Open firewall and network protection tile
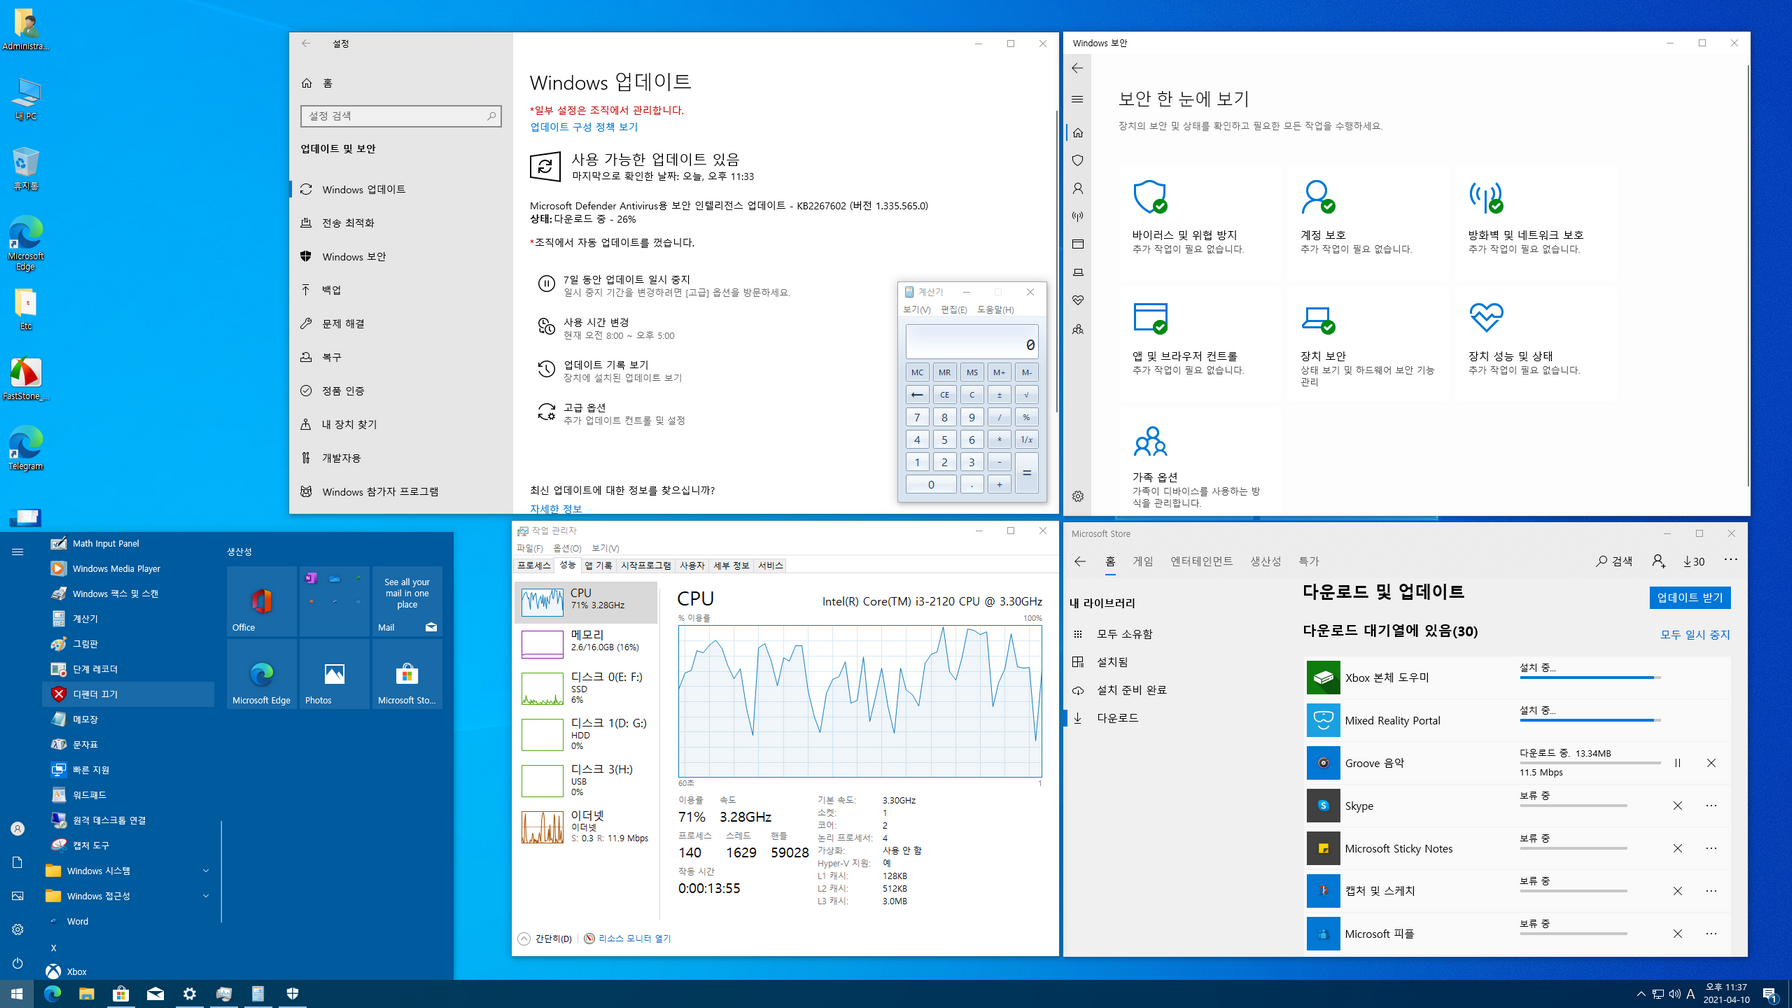 (x=1537, y=222)
